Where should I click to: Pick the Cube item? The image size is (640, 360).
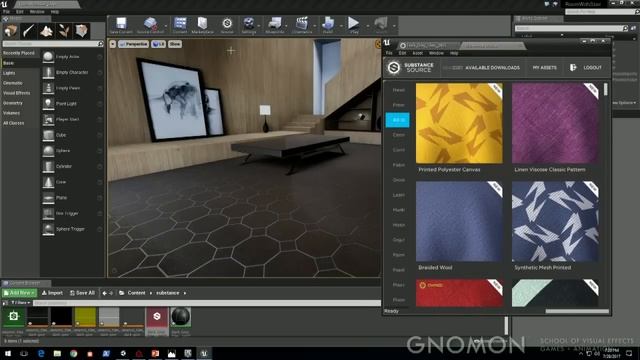(x=72, y=135)
